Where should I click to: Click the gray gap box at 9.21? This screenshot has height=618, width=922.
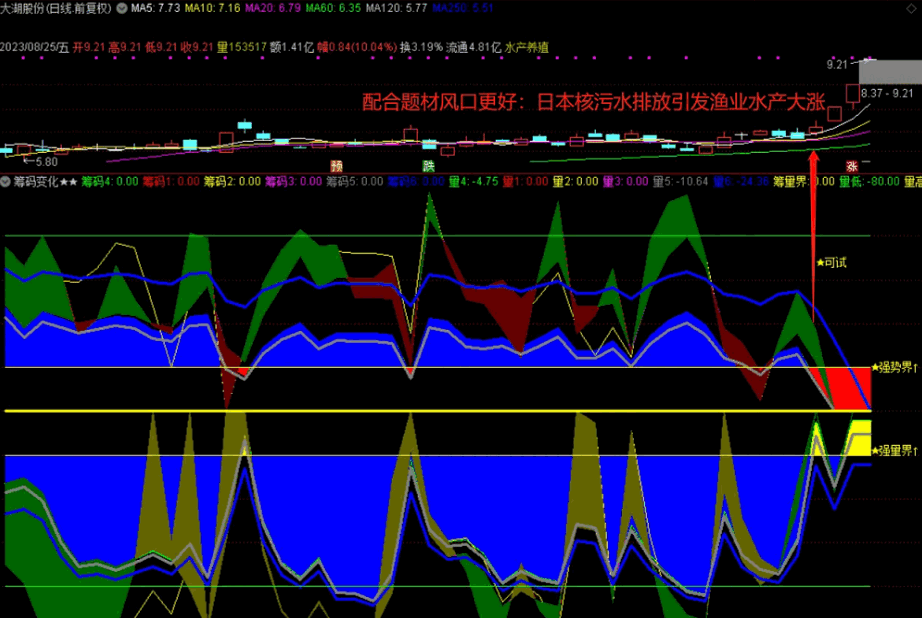pyautogui.click(x=890, y=72)
